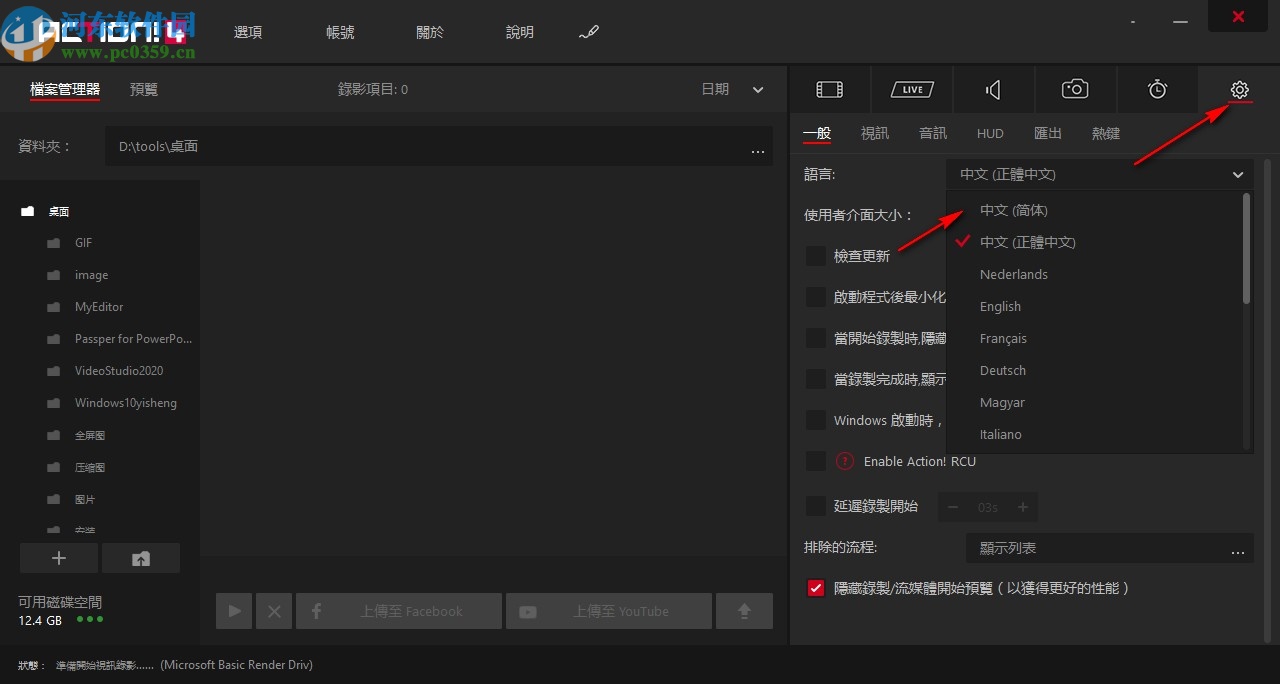Click the + button to add a folder
This screenshot has height=684, width=1280.
point(58,558)
